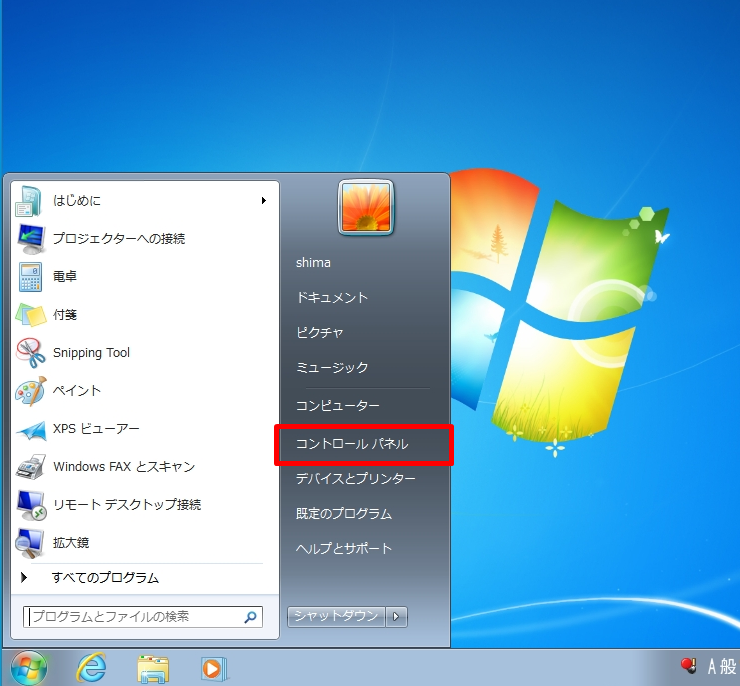Click the Windows Start orb
This screenshot has width=740, height=686.
click(x=29, y=668)
